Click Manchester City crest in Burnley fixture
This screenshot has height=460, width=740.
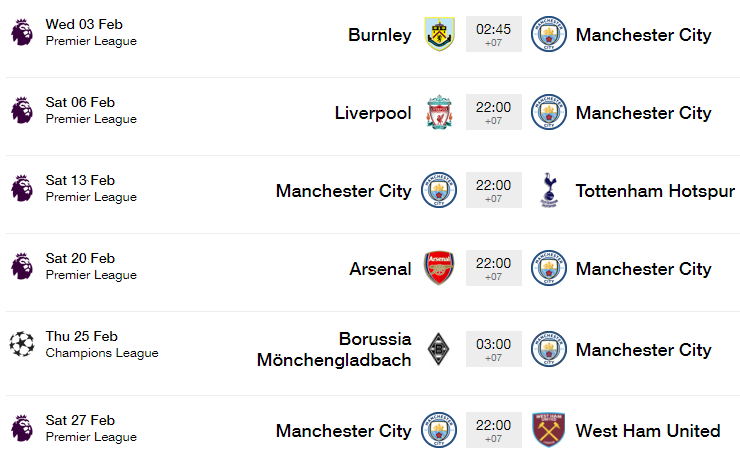pos(549,34)
